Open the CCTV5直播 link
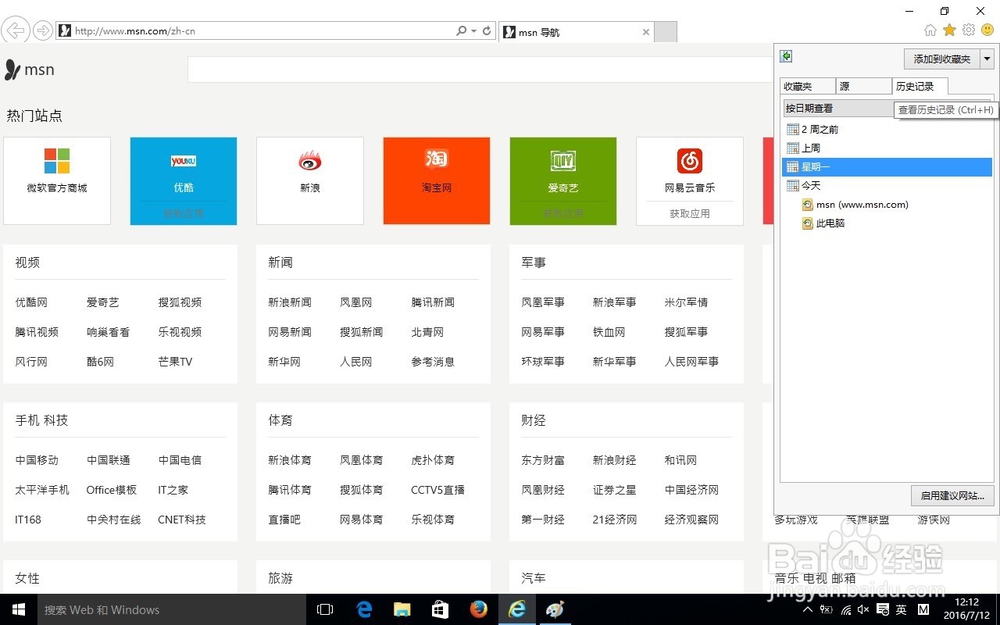 pyautogui.click(x=438, y=490)
